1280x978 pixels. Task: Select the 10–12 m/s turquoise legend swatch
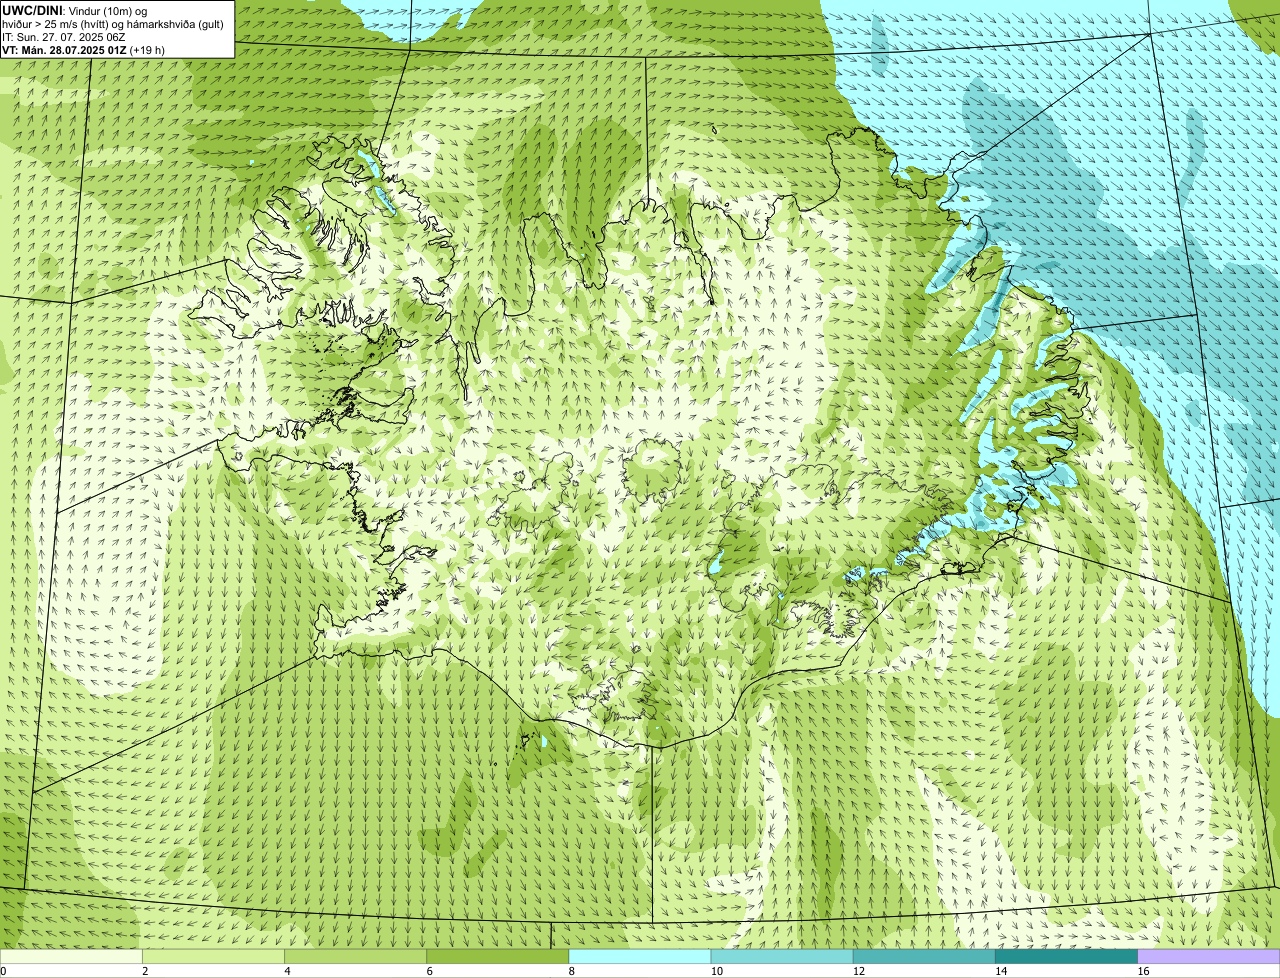click(x=782, y=957)
